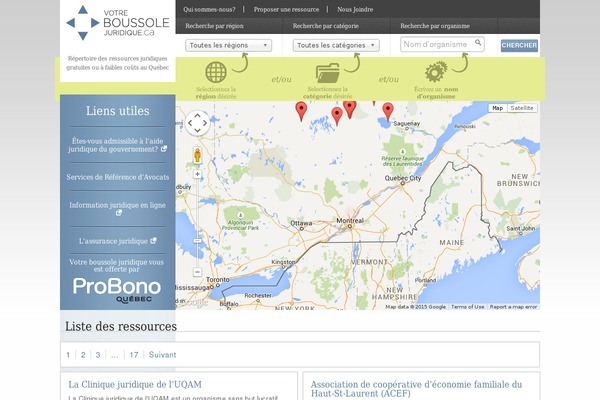Screen dimensions: 600x400
Task: Click the red map marker near Saguenay
Action: point(388,112)
